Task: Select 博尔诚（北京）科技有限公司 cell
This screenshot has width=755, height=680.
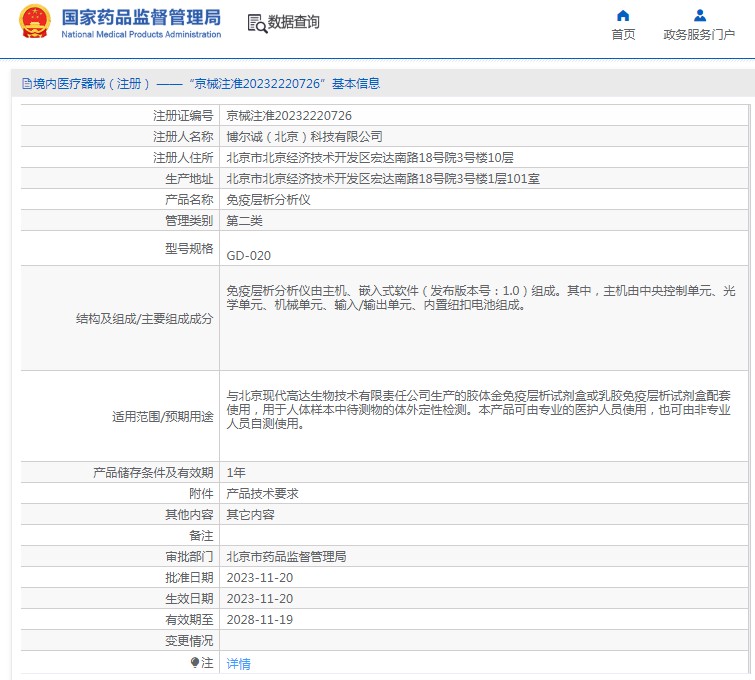Action: click(304, 137)
